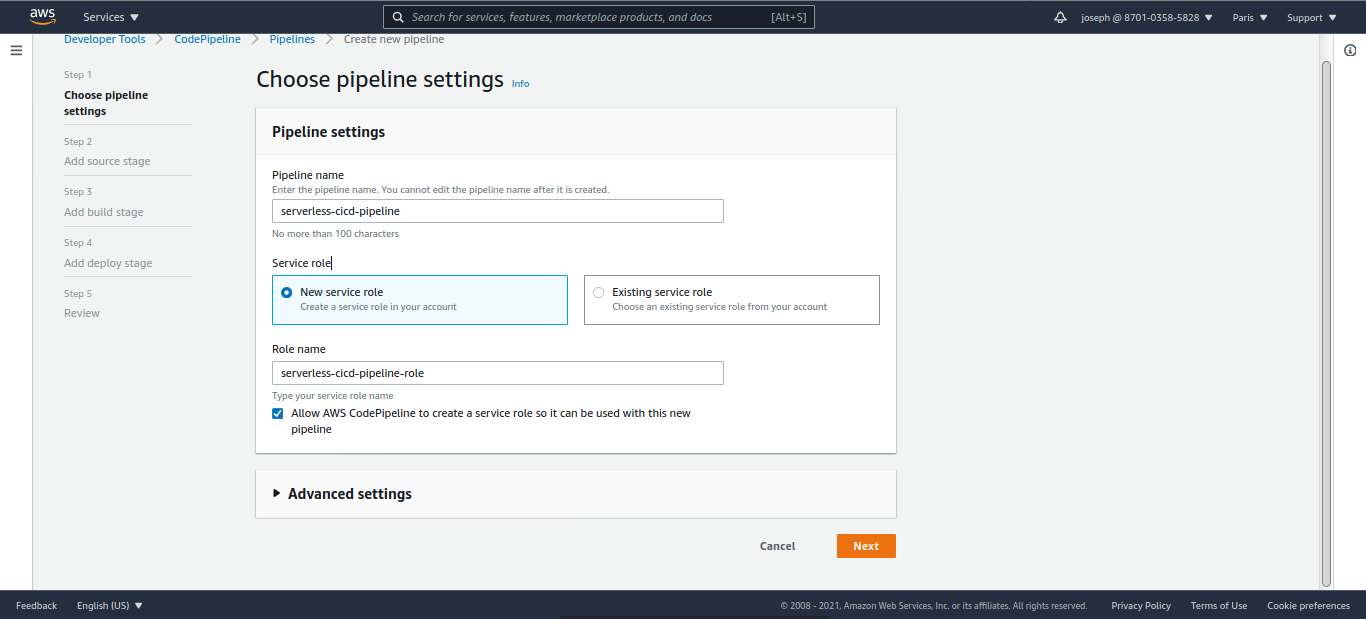Click the notifications bell icon
Screen dimensions: 1366x619
point(1060,18)
